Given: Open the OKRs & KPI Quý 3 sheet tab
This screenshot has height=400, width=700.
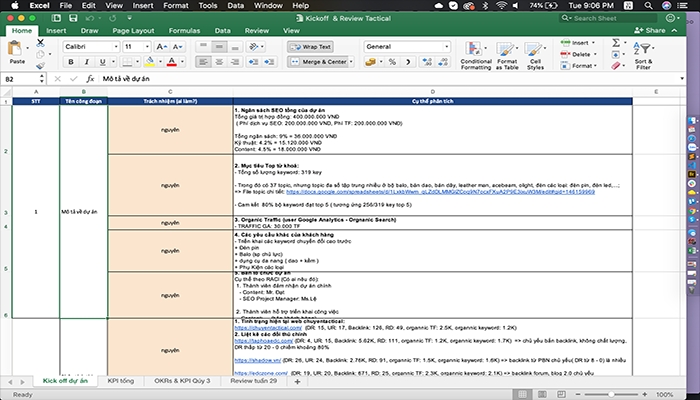Looking at the screenshot, I should coord(182,381).
